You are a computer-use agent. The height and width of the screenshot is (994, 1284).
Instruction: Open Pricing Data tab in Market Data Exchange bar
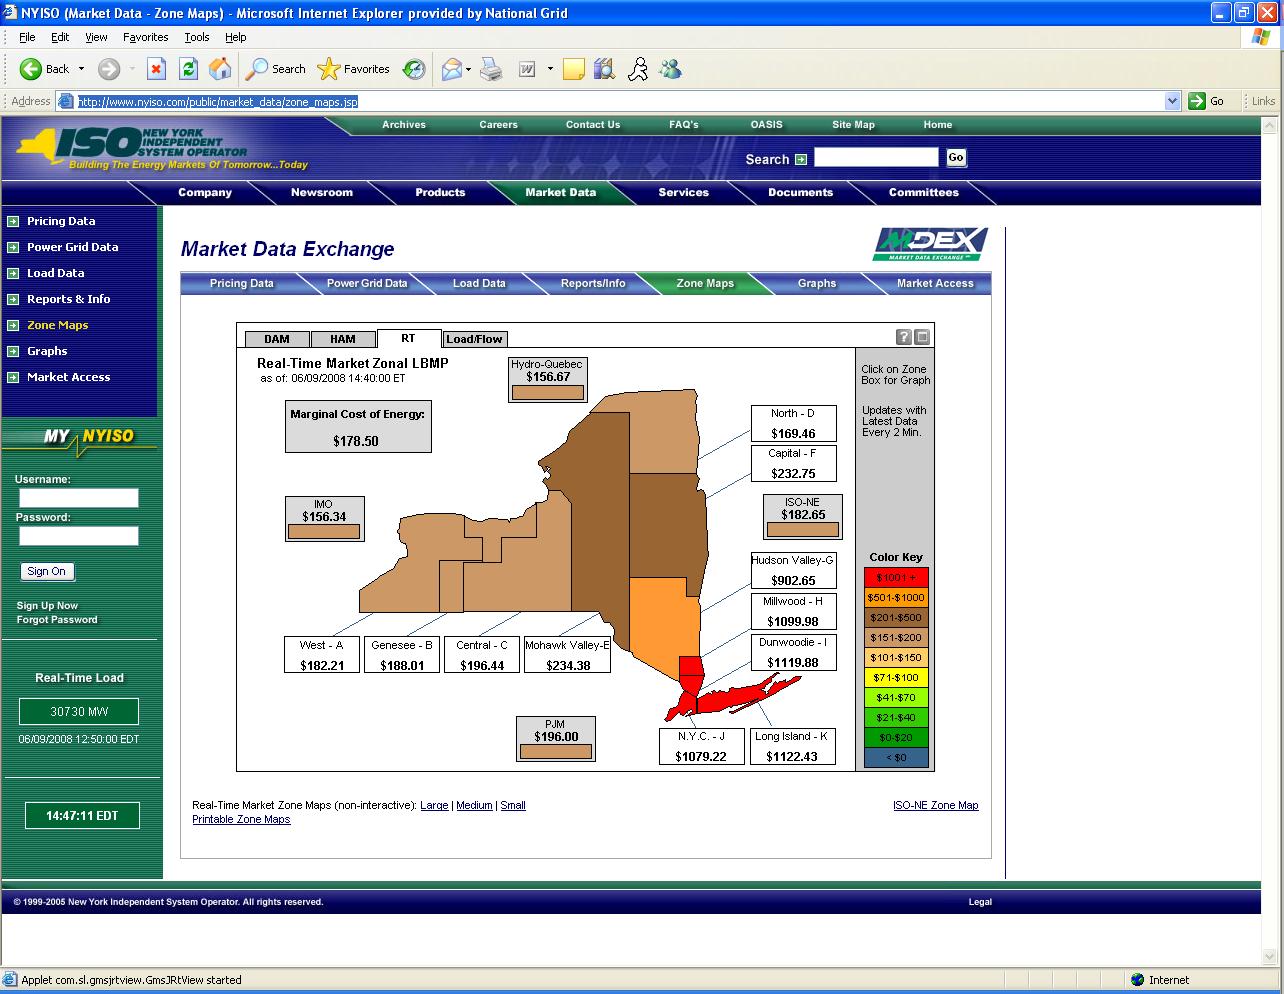pos(241,283)
